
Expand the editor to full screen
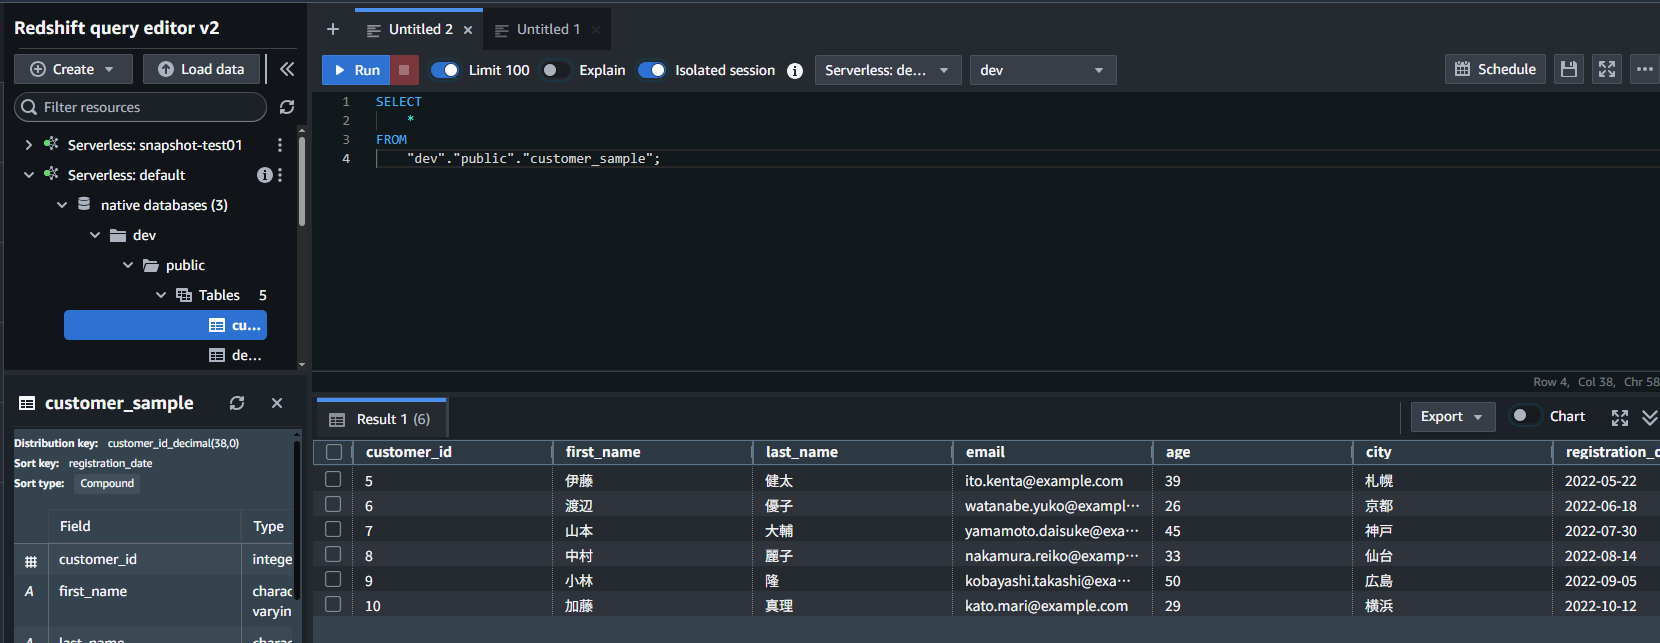pos(1607,69)
